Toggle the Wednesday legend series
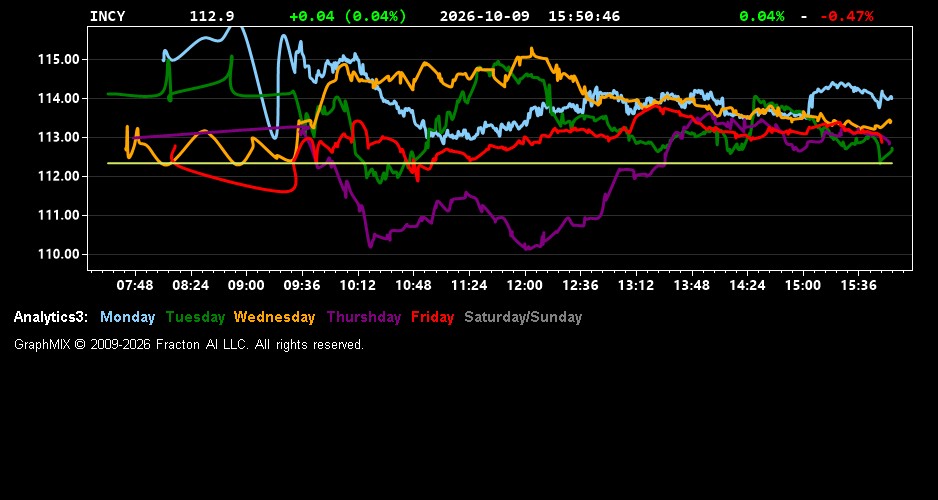 tap(275, 317)
